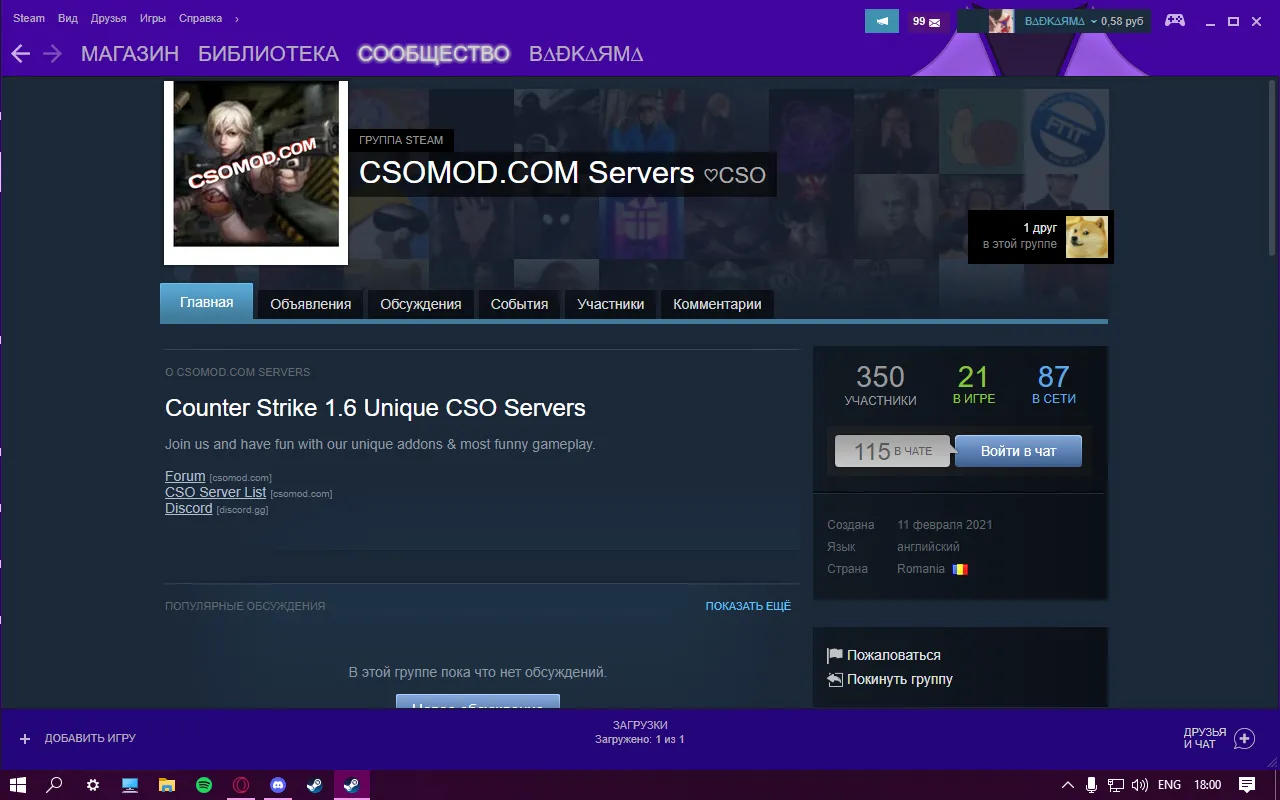Open the Windows notification center icon

coord(1247,785)
